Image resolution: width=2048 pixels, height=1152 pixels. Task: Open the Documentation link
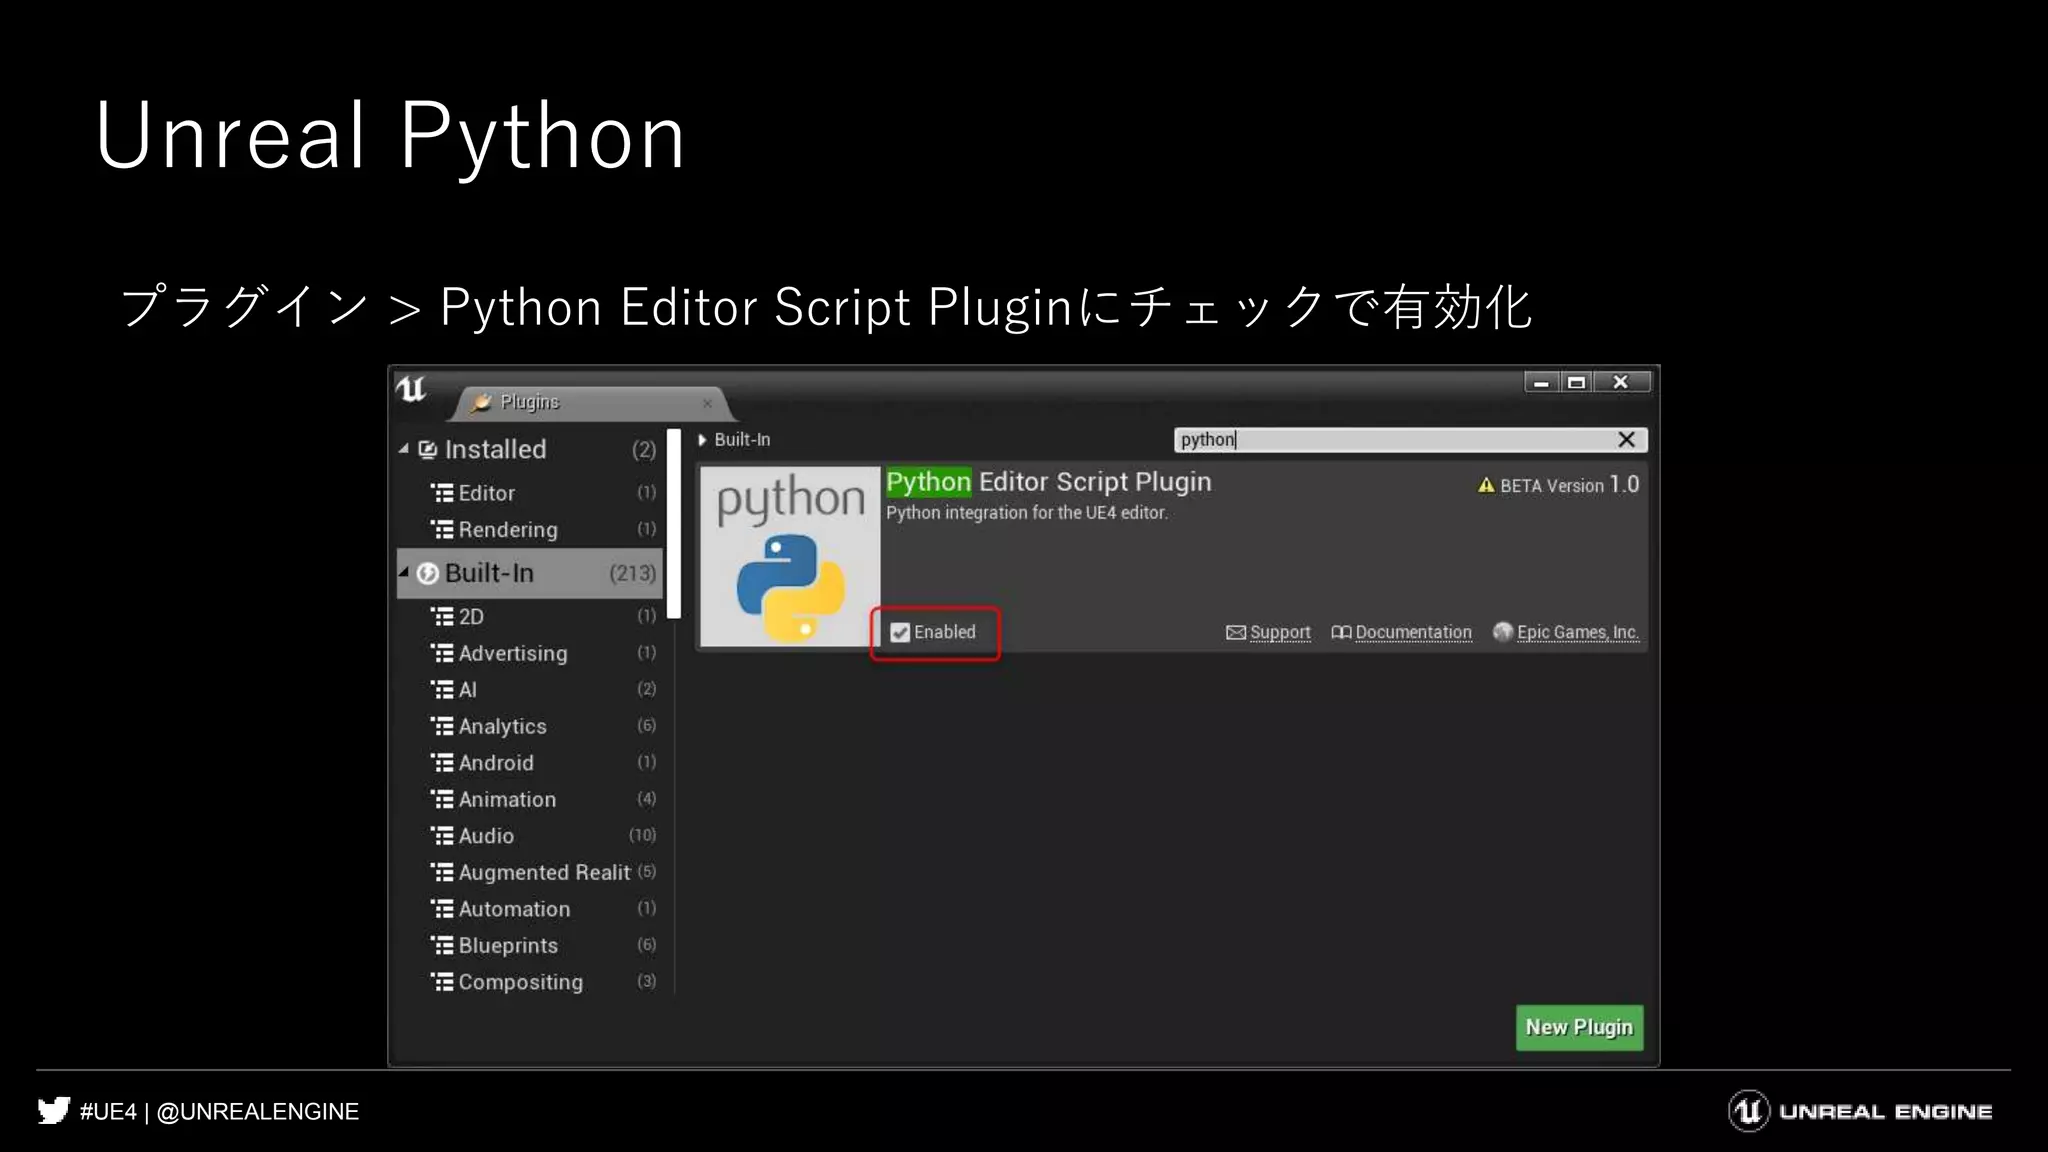tap(1413, 632)
